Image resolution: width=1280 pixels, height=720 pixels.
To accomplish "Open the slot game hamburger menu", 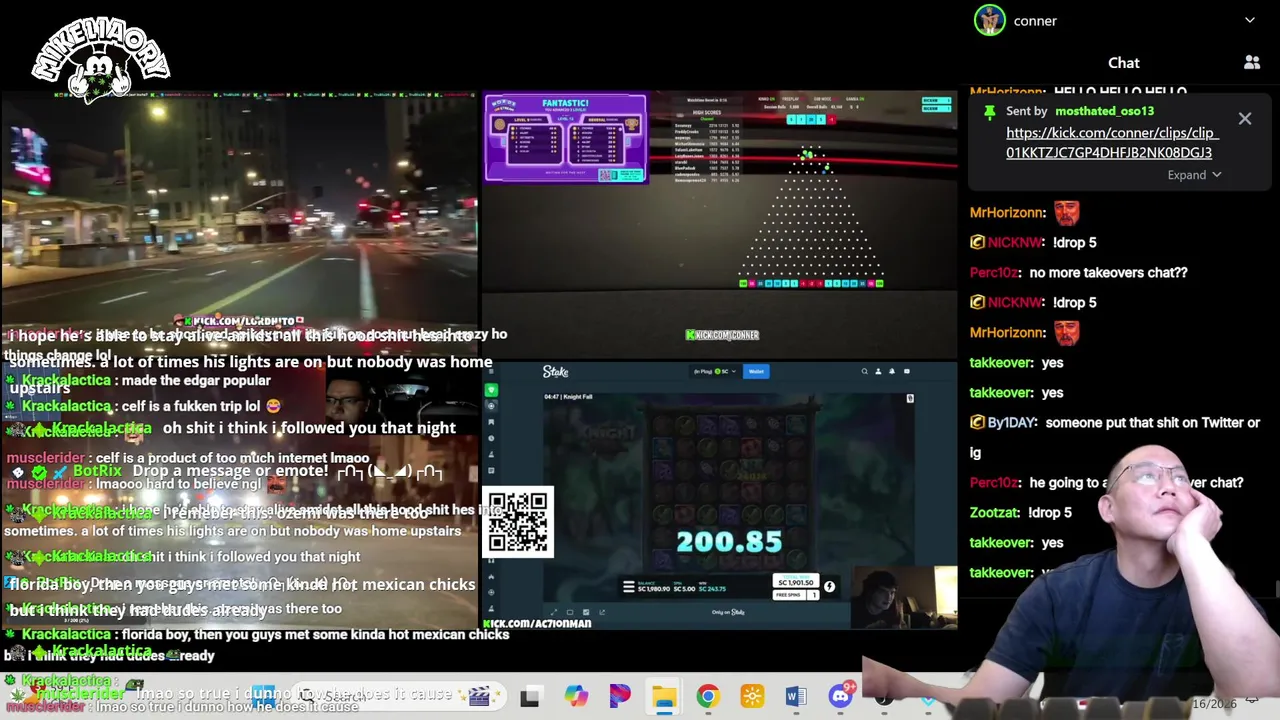I will (628, 587).
